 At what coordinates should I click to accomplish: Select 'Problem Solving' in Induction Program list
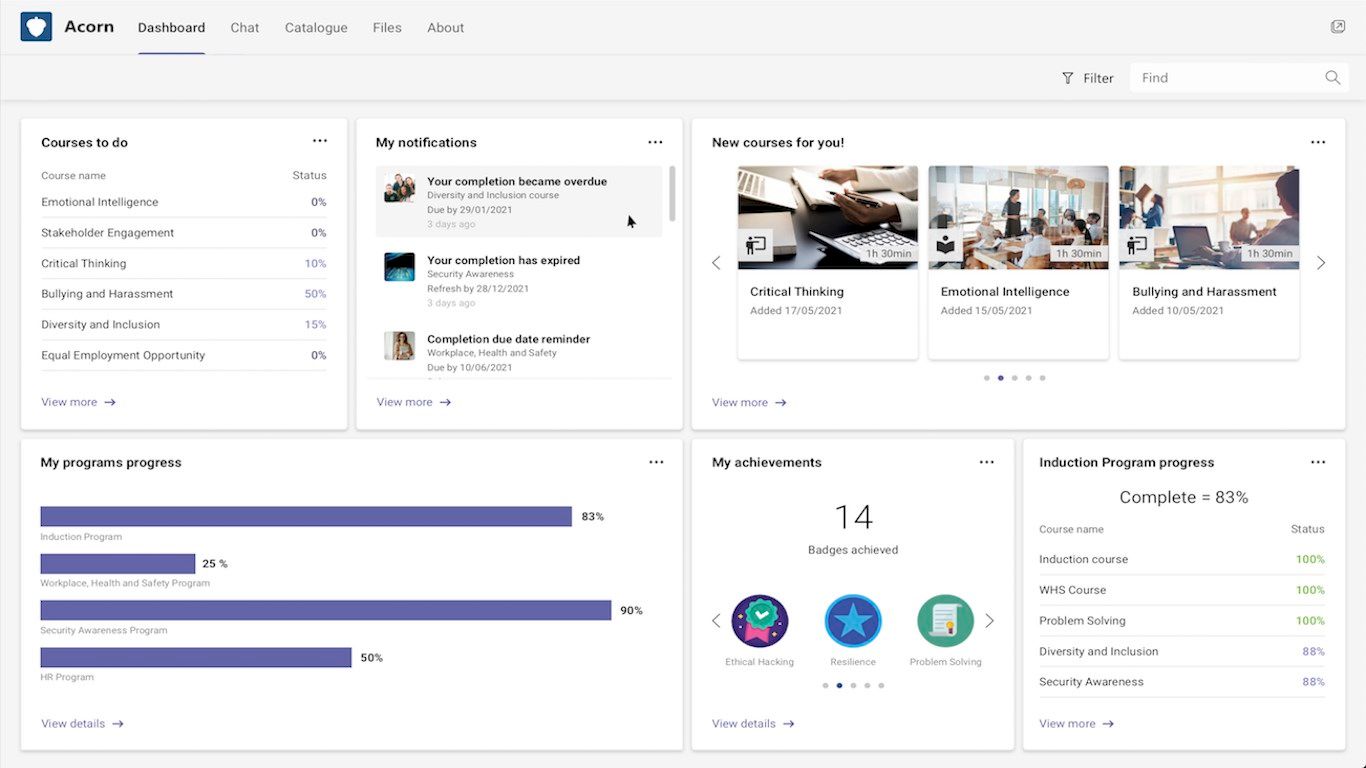tap(1182, 621)
